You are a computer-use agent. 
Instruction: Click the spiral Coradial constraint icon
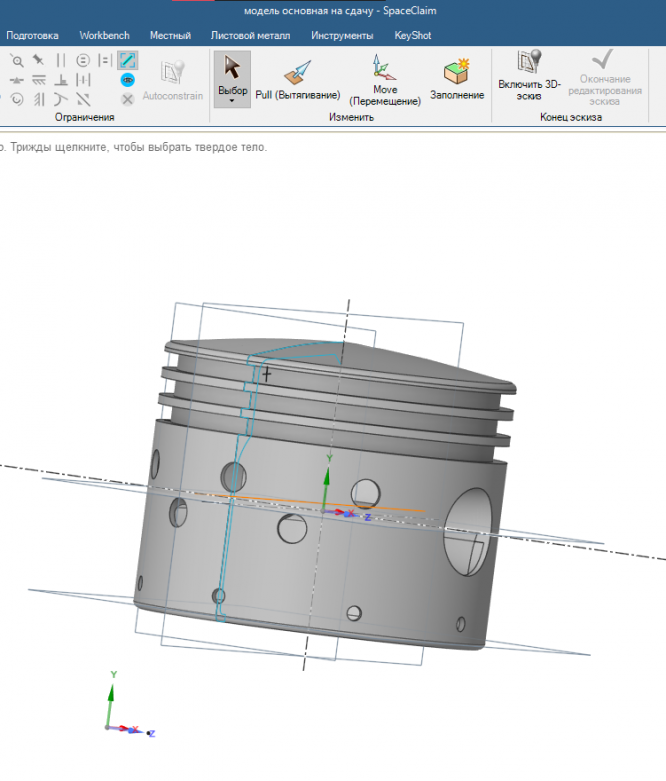pos(17,99)
